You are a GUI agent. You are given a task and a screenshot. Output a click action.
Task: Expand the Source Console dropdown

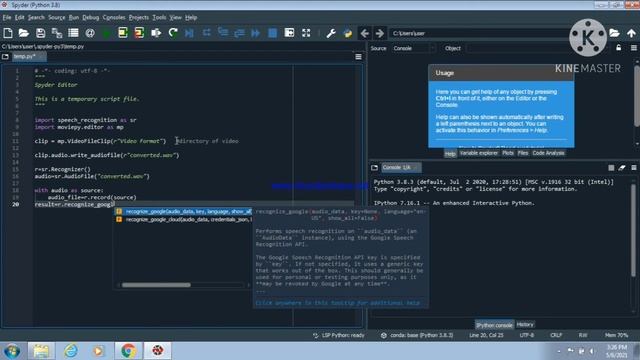pyautogui.click(x=413, y=48)
